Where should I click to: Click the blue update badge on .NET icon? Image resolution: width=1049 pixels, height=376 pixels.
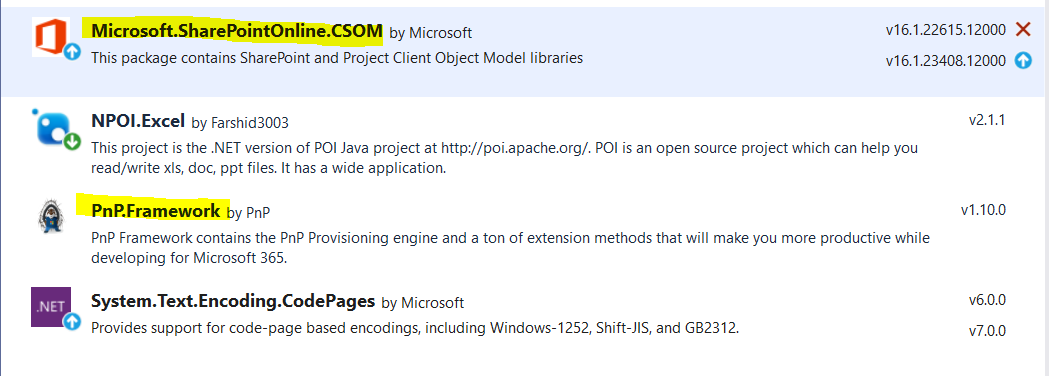click(x=72, y=322)
